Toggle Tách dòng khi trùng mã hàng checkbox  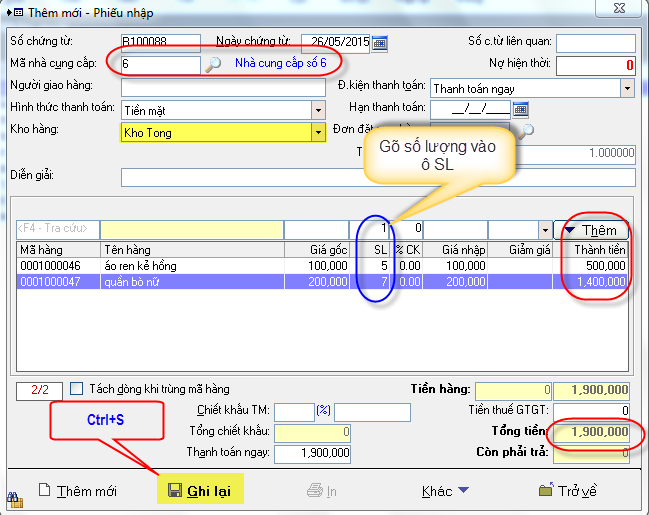[77, 389]
